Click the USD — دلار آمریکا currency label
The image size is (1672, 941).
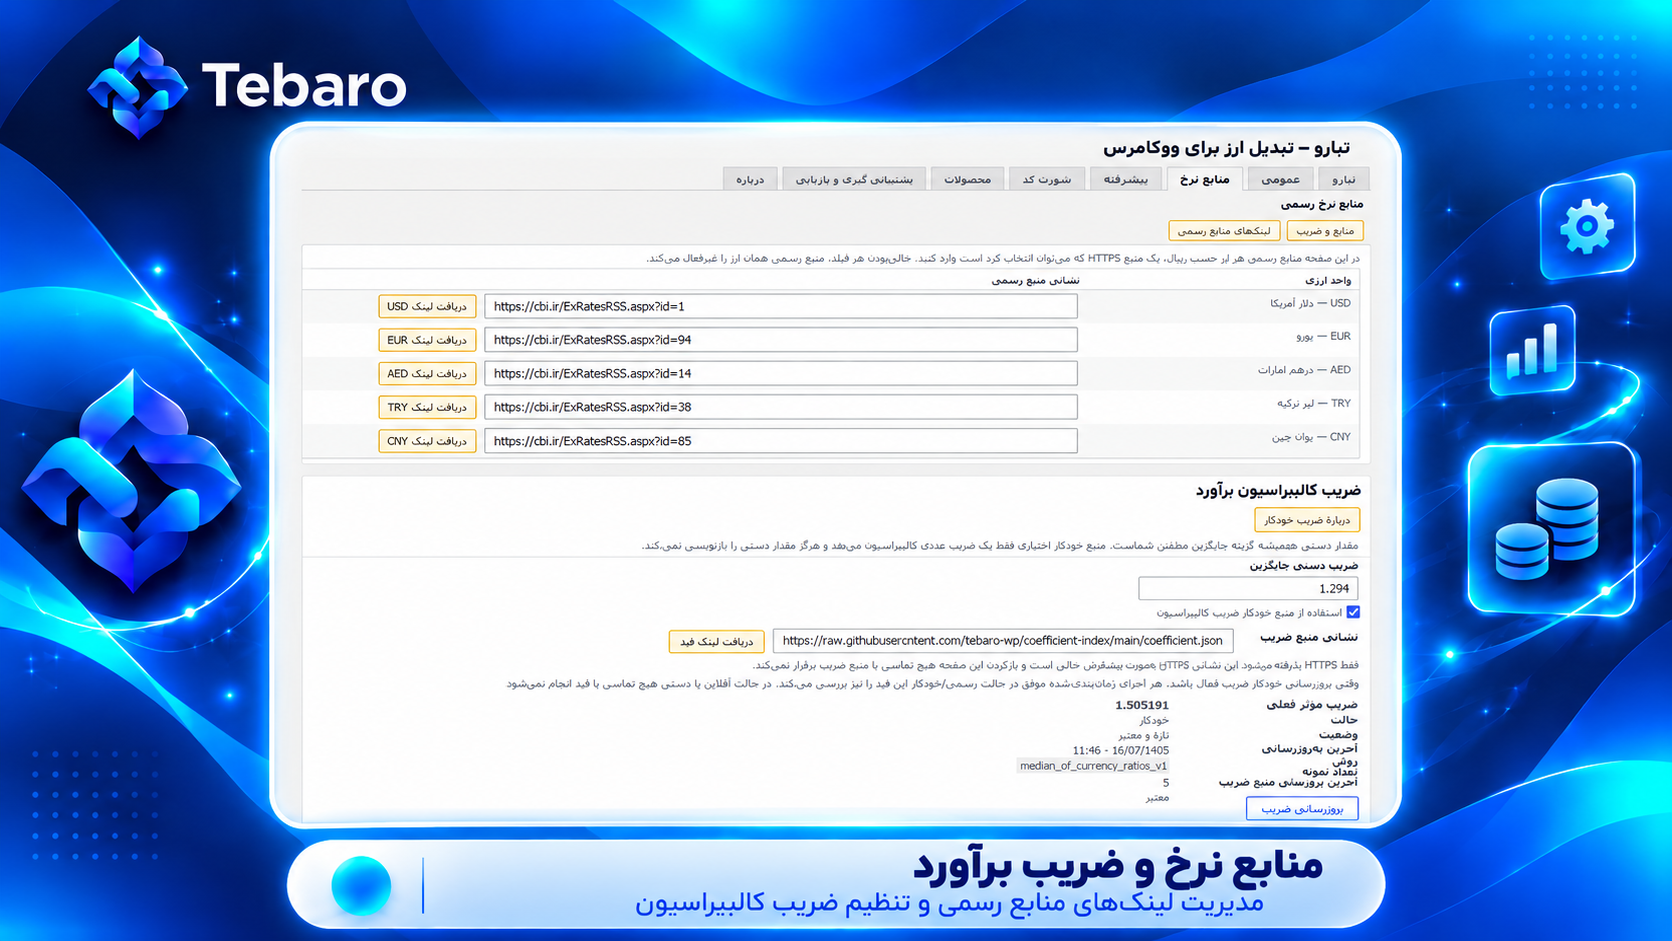(1310, 303)
